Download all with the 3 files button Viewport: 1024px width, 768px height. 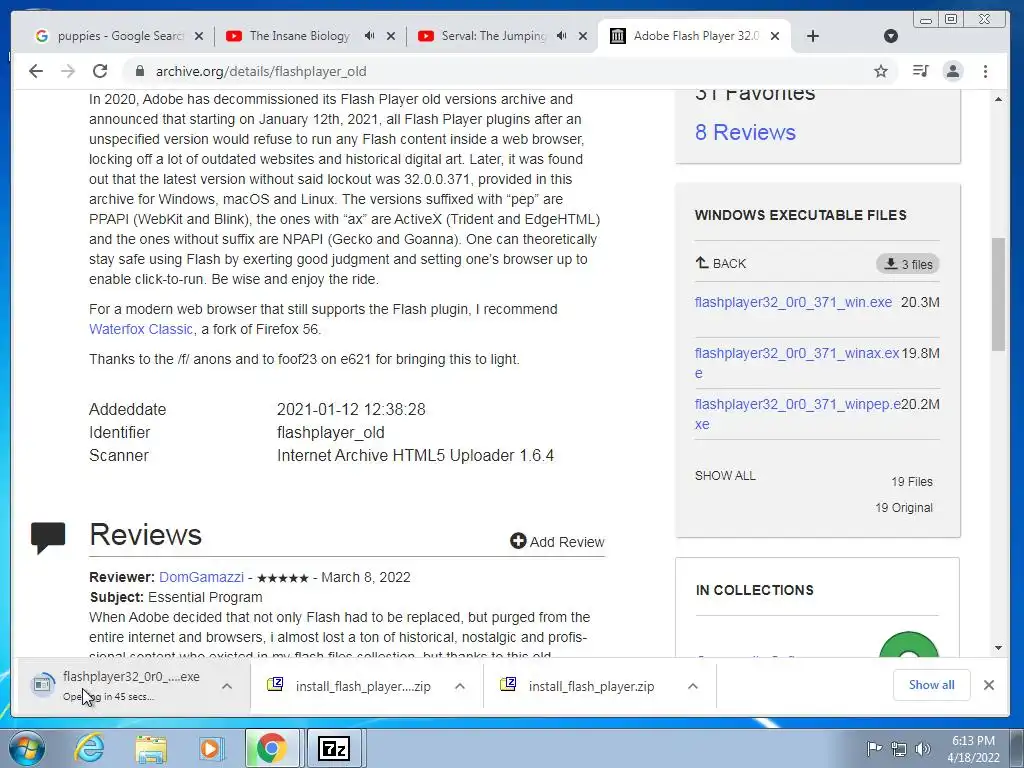[x=908, y=264]
